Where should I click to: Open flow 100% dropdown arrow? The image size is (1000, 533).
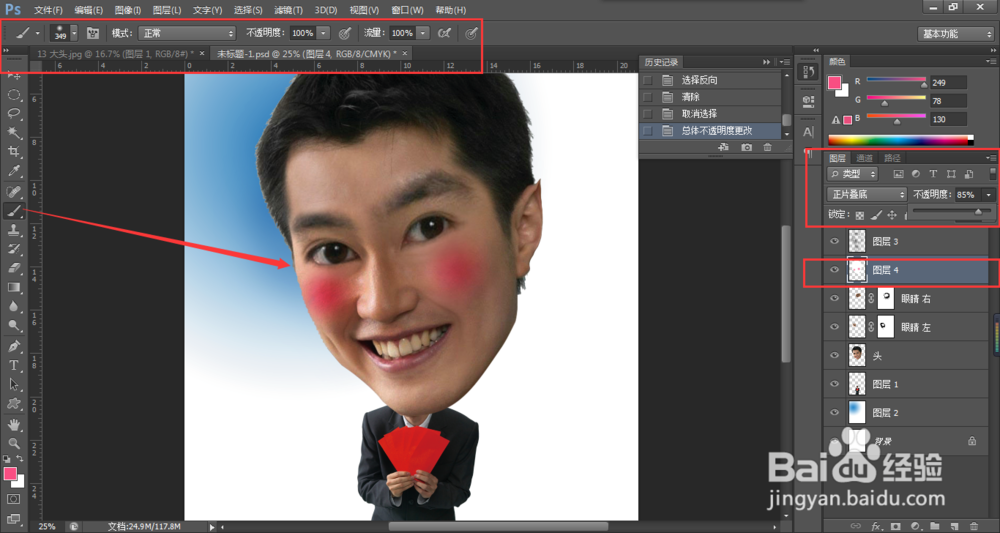point(423,33)
